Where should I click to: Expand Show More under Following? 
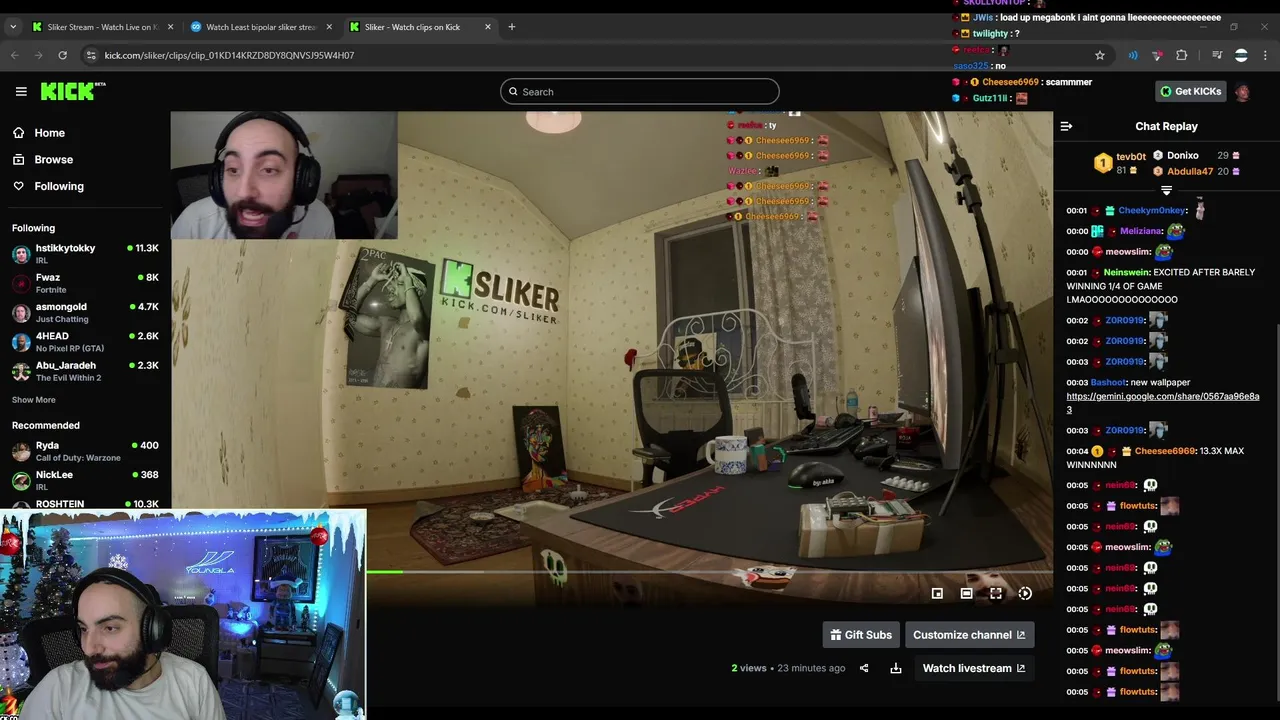(x=34, y=400)
